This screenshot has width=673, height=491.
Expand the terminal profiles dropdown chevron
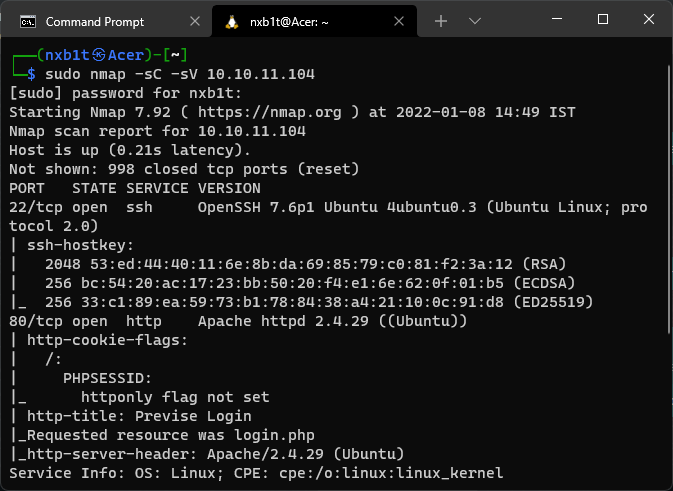pos(475,21)
